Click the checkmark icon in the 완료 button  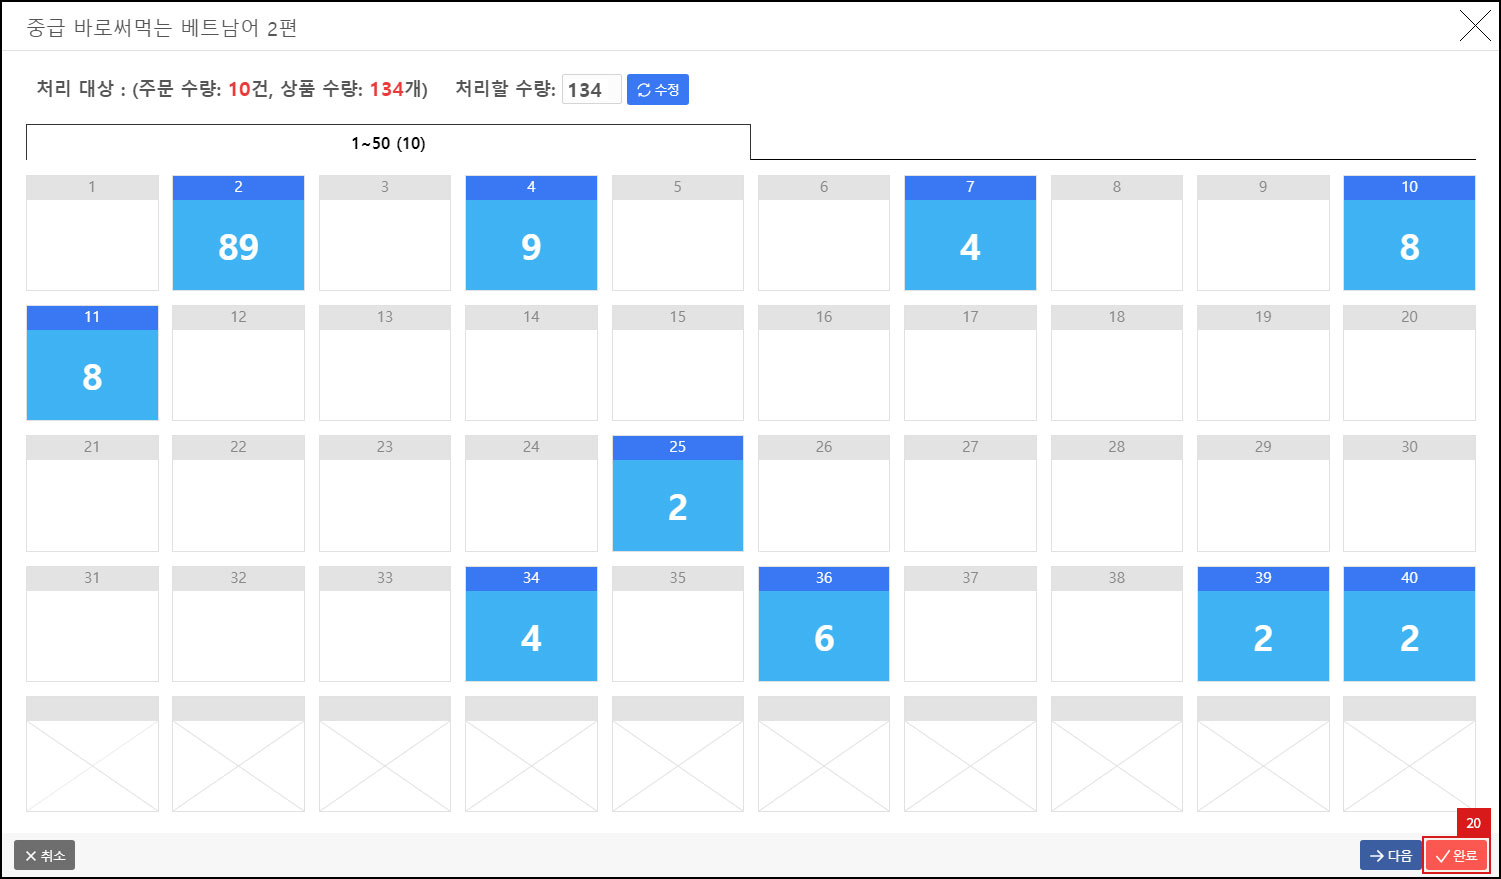[x=1443, y=855]
